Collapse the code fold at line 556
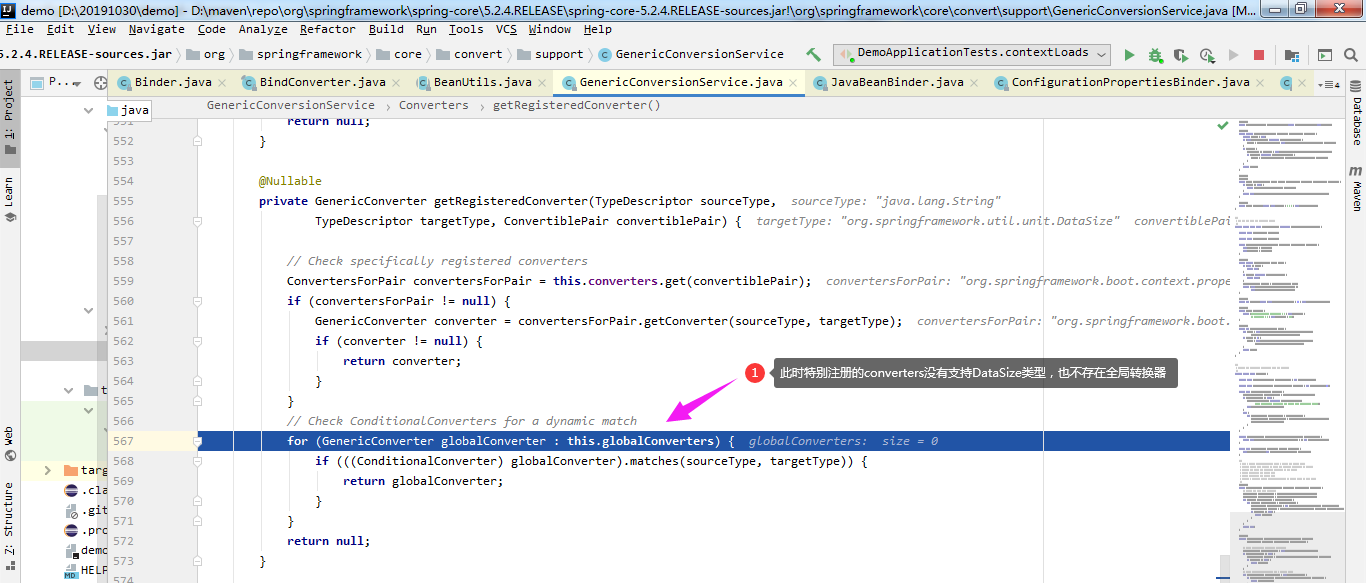This screenshot has width=1366, height=583. [x=198, y=221]
